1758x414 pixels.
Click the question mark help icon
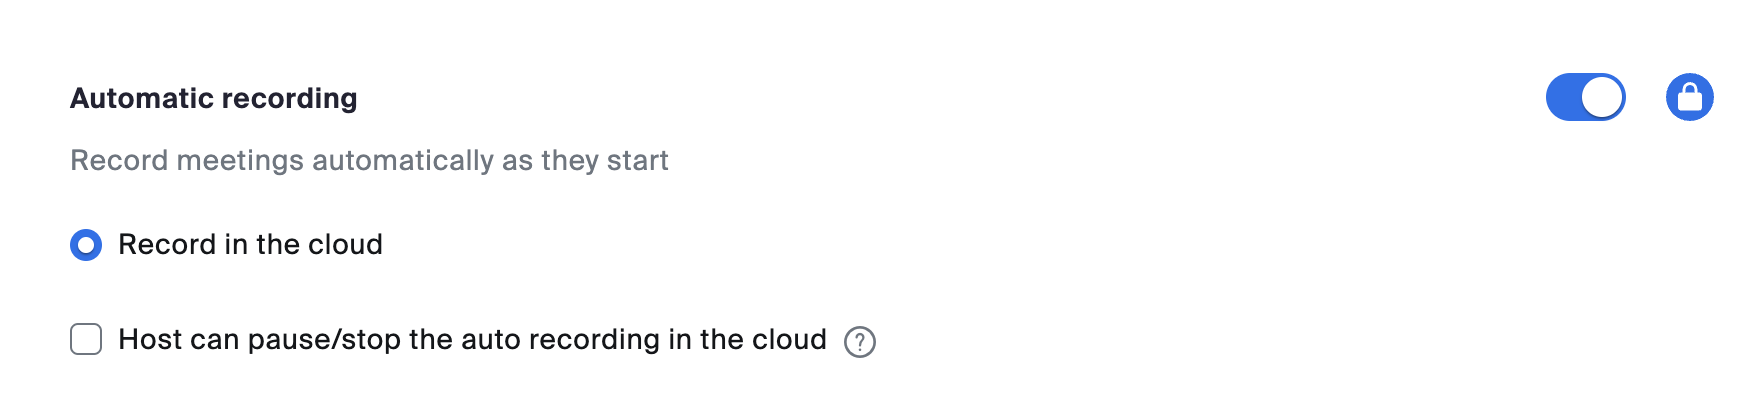pos(859,342)
